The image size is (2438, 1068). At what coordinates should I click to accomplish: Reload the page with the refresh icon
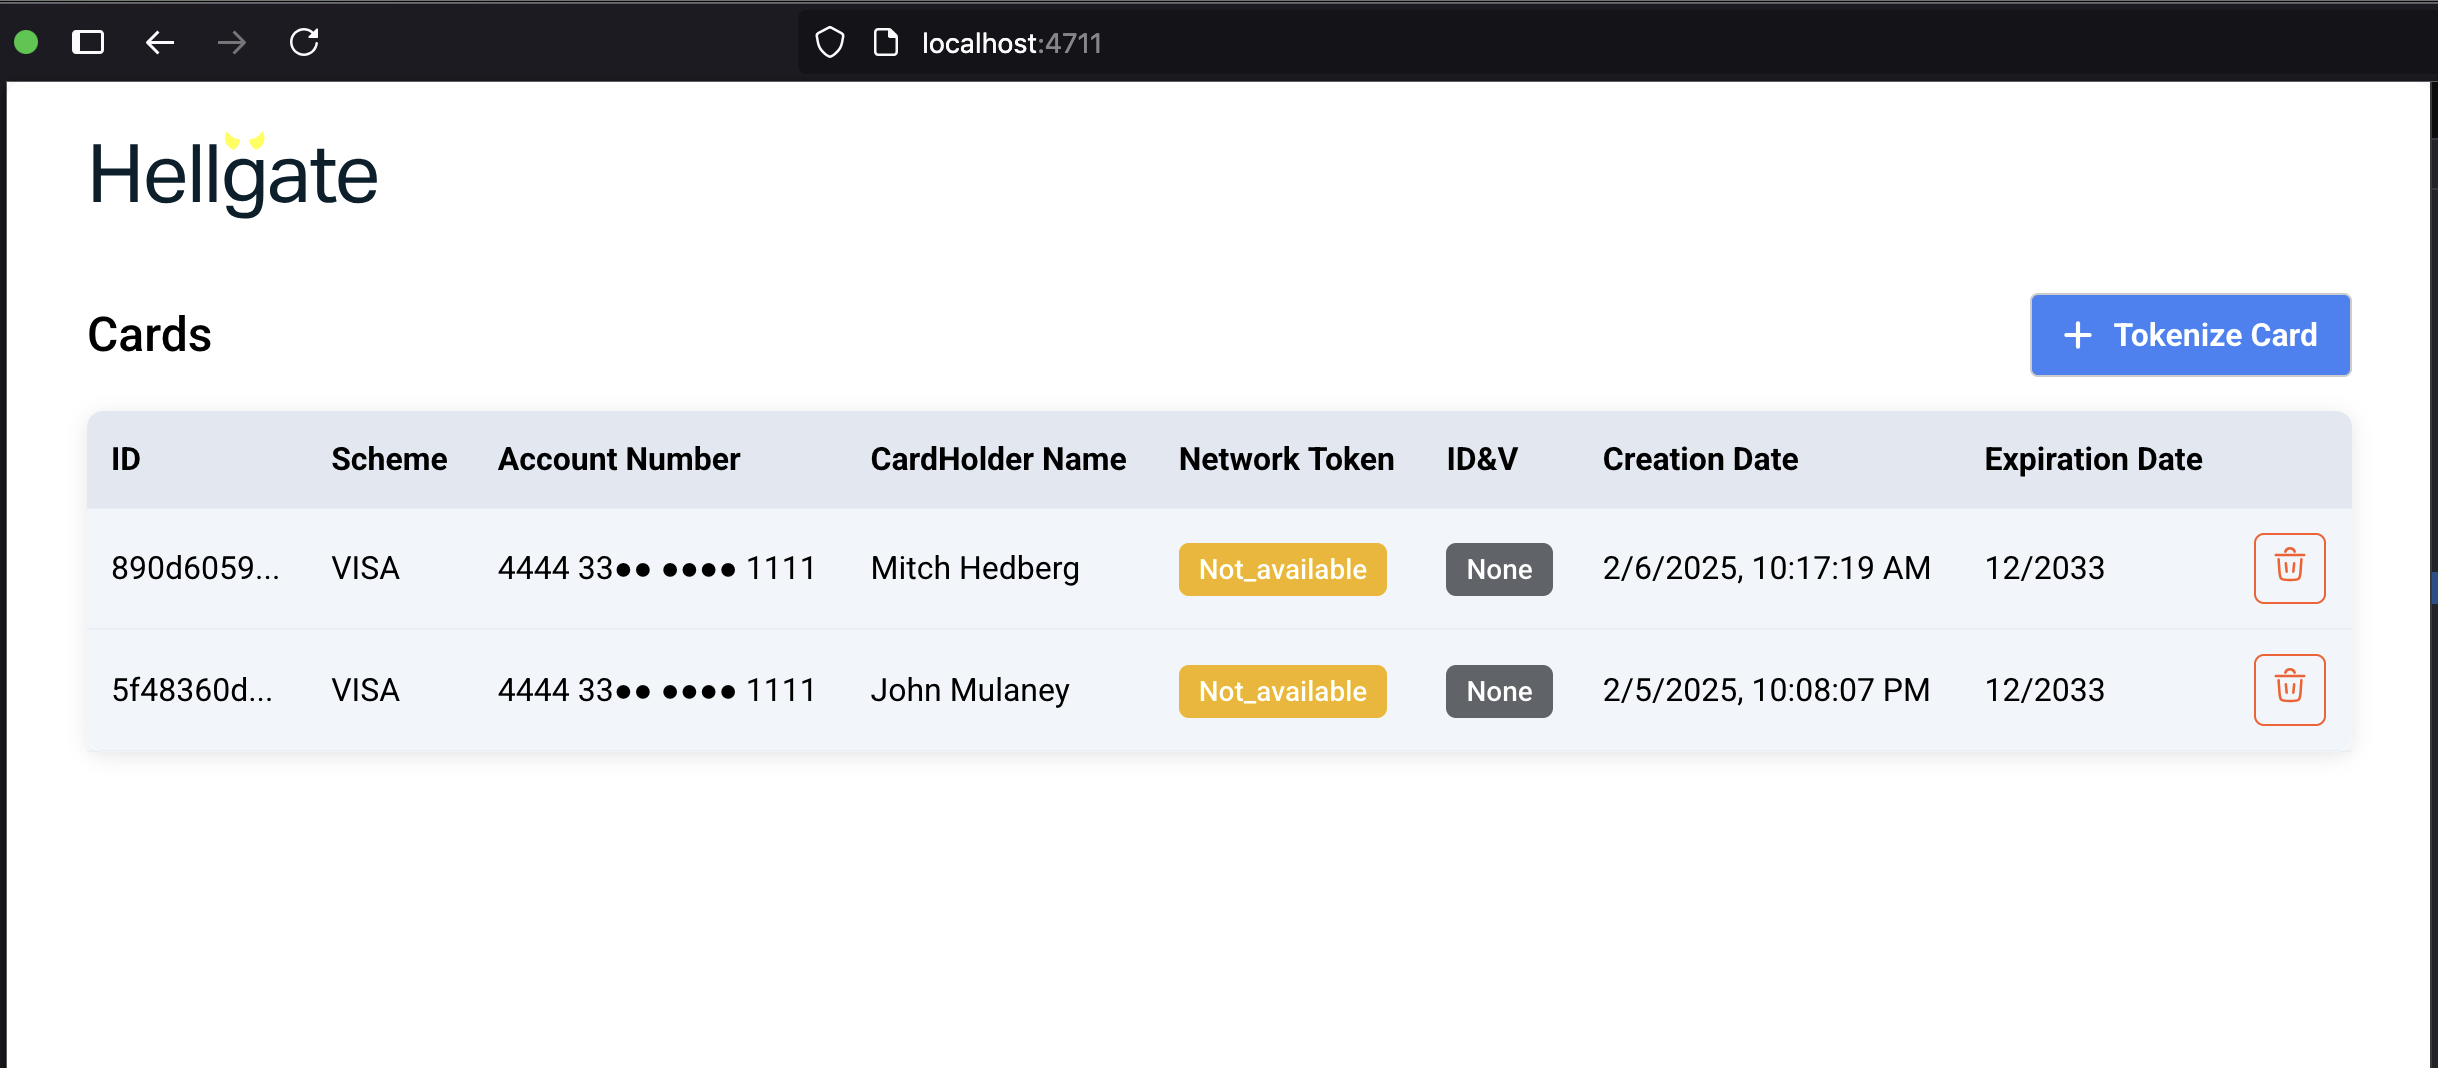click(x=304, y=42)
